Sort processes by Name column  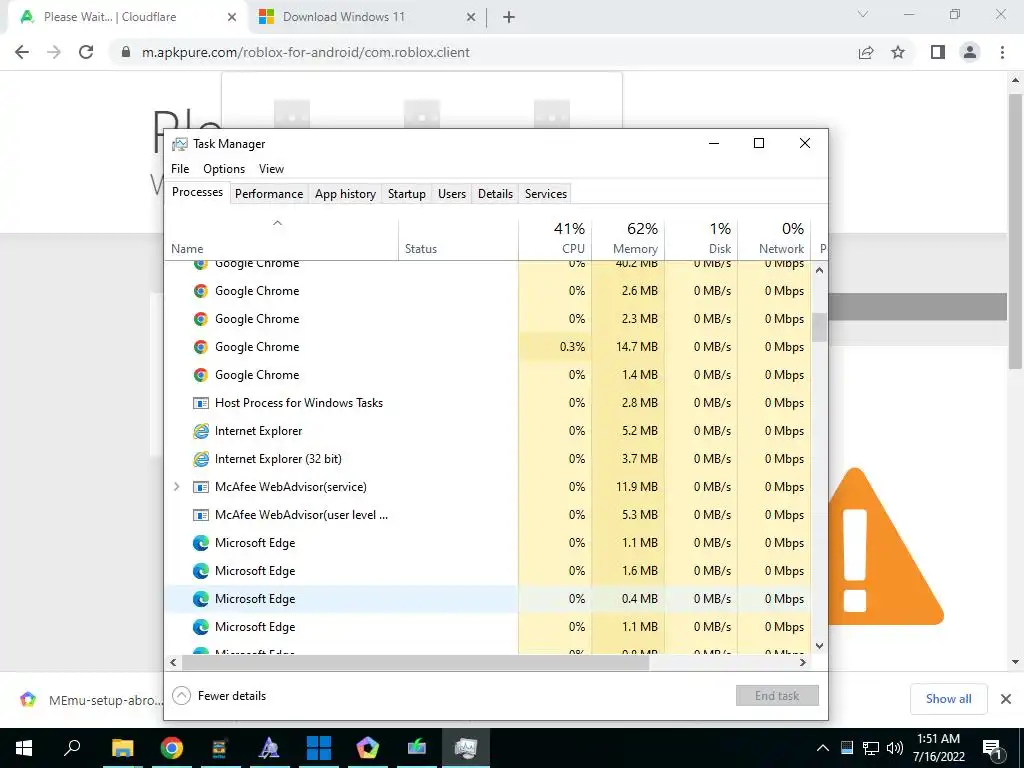click(281, 240)
